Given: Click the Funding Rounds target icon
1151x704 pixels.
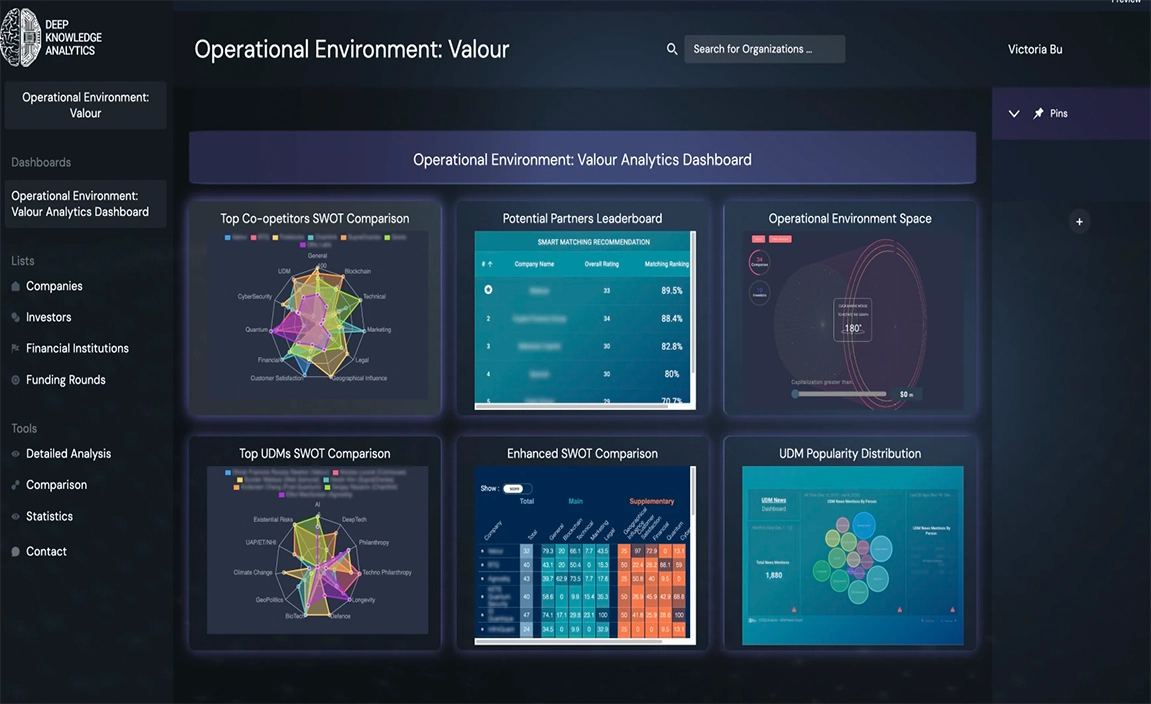Looking at the screenshot, I should (x=16, y=380).
